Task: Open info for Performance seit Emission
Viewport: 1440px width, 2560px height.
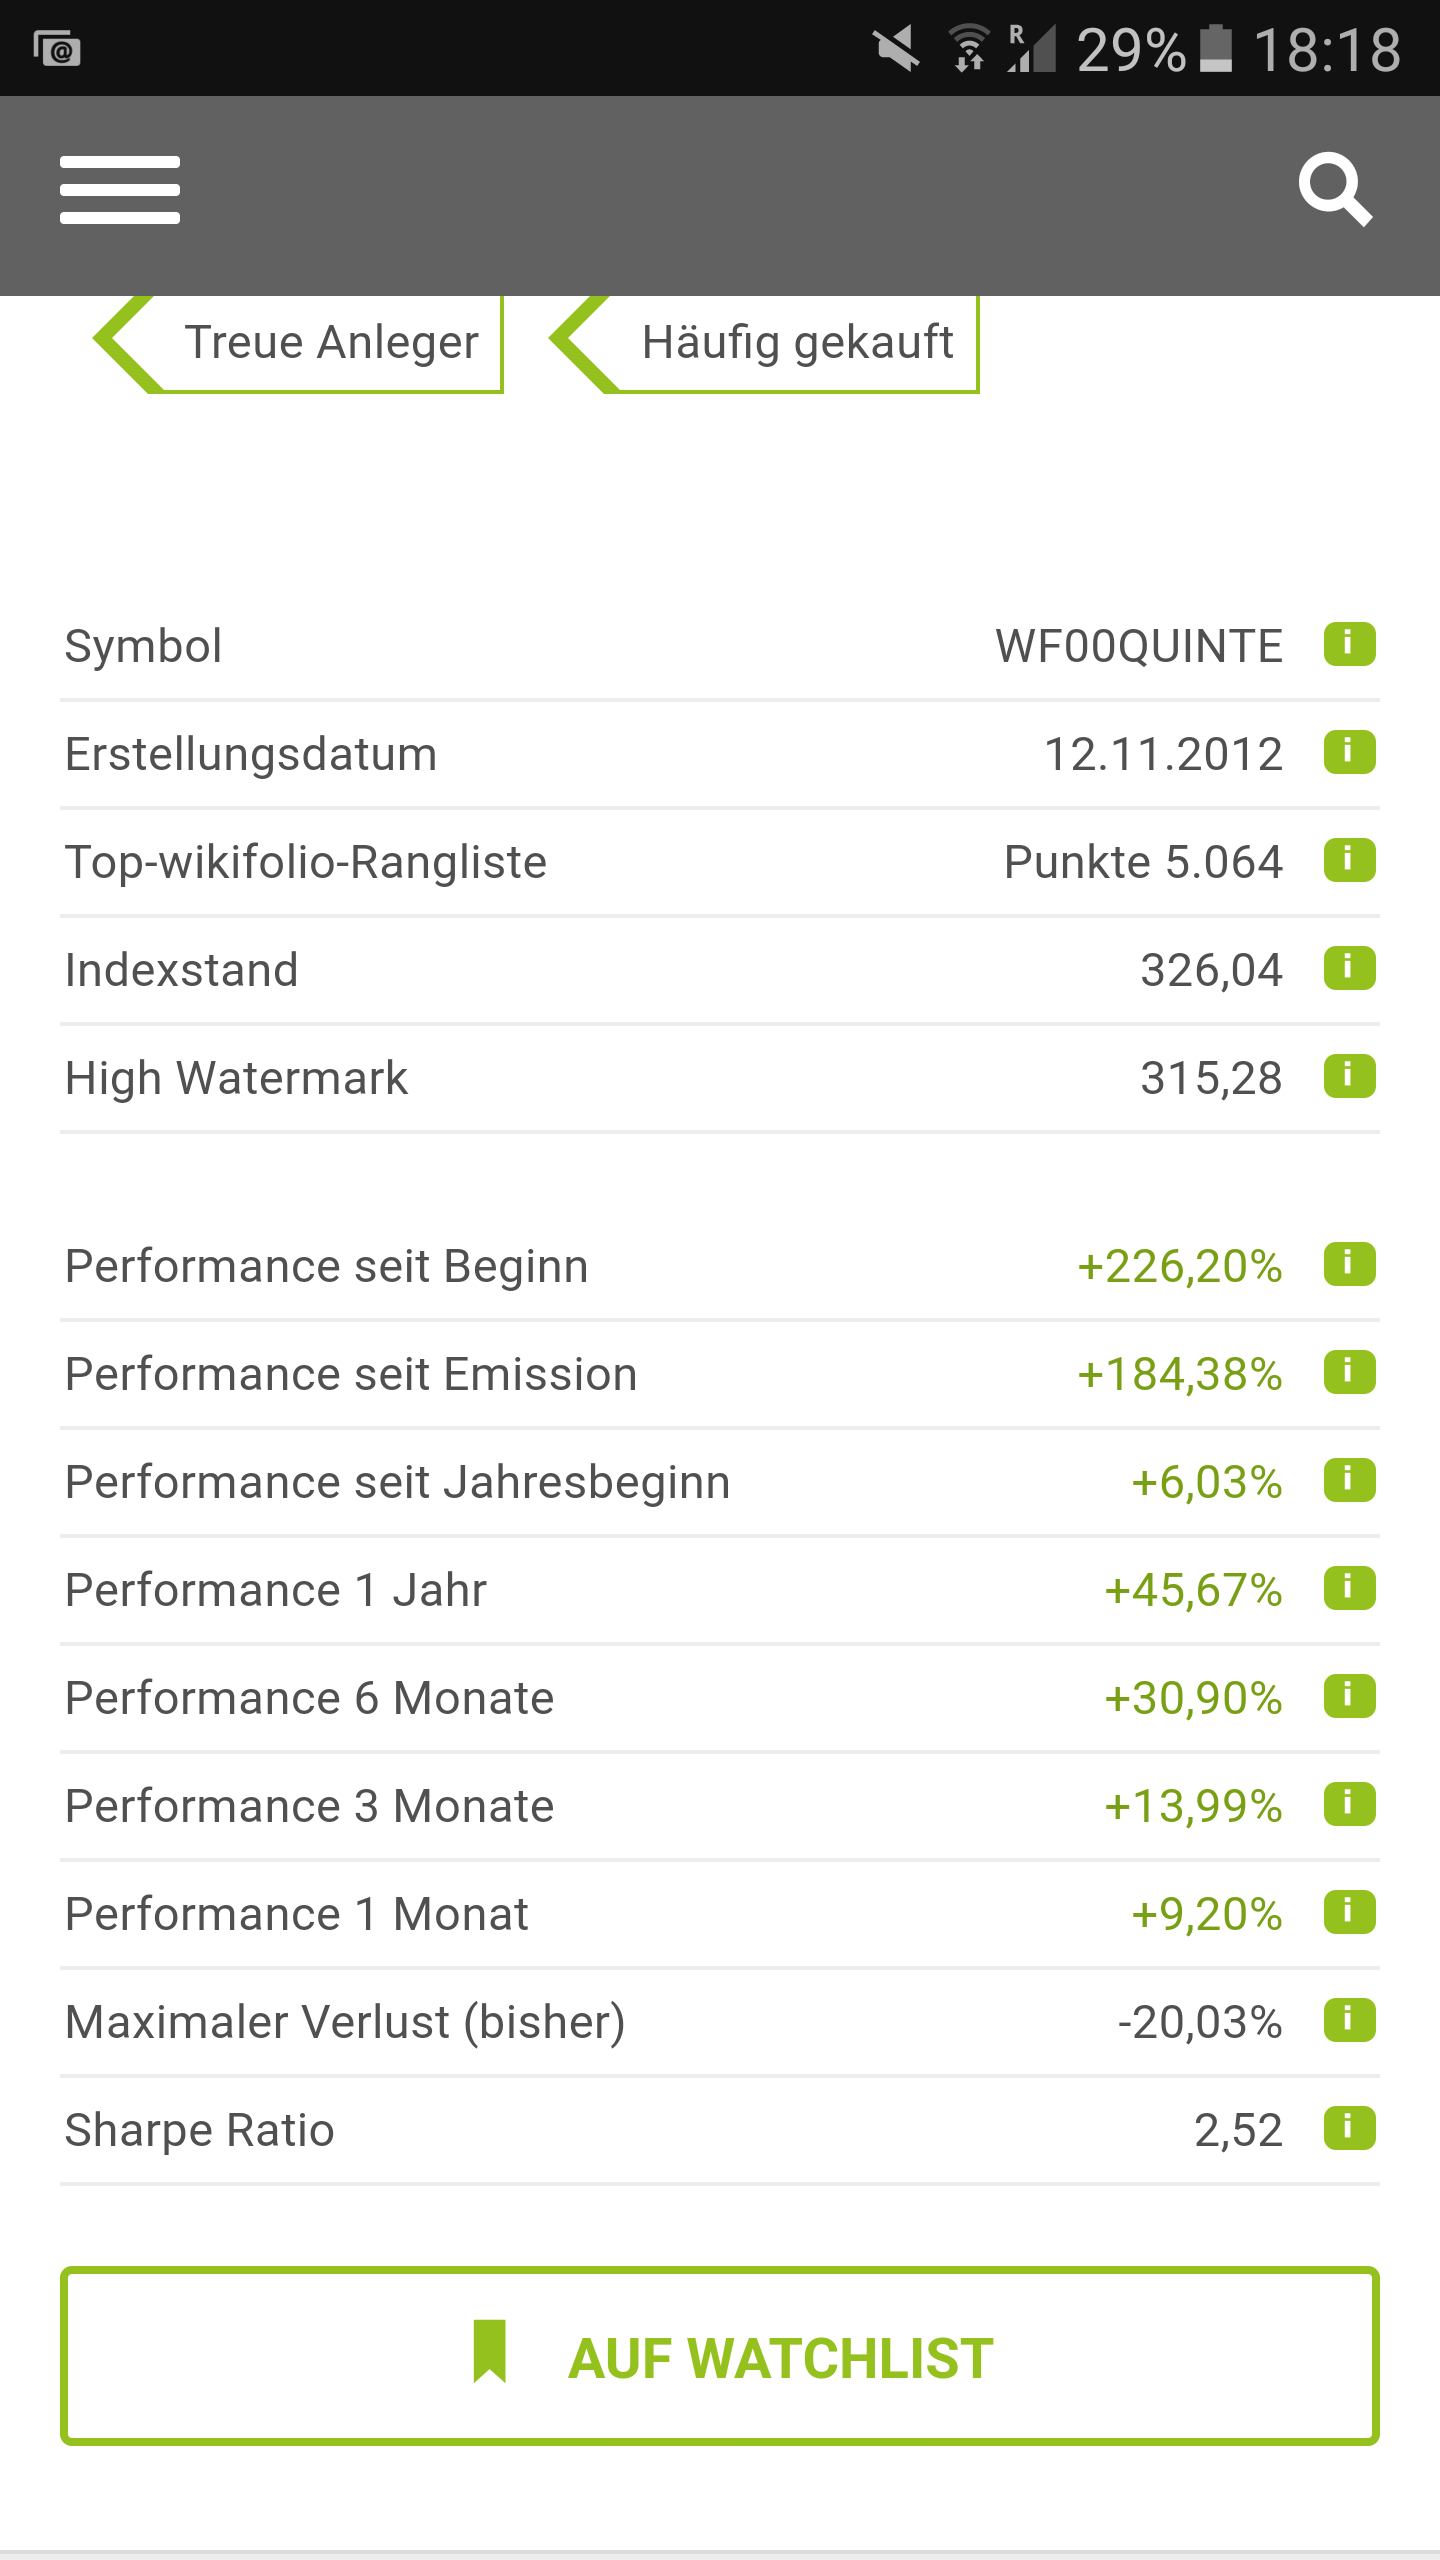Action: tap(1349, 1372)
